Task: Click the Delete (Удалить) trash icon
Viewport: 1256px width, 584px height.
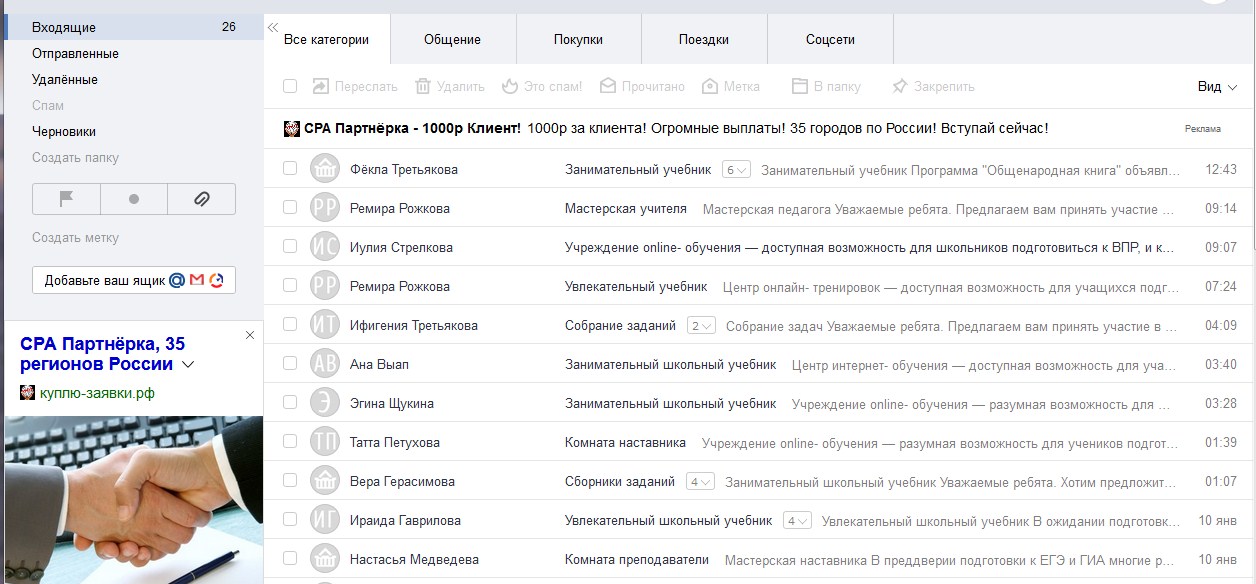Action: (x=423, y=87)
